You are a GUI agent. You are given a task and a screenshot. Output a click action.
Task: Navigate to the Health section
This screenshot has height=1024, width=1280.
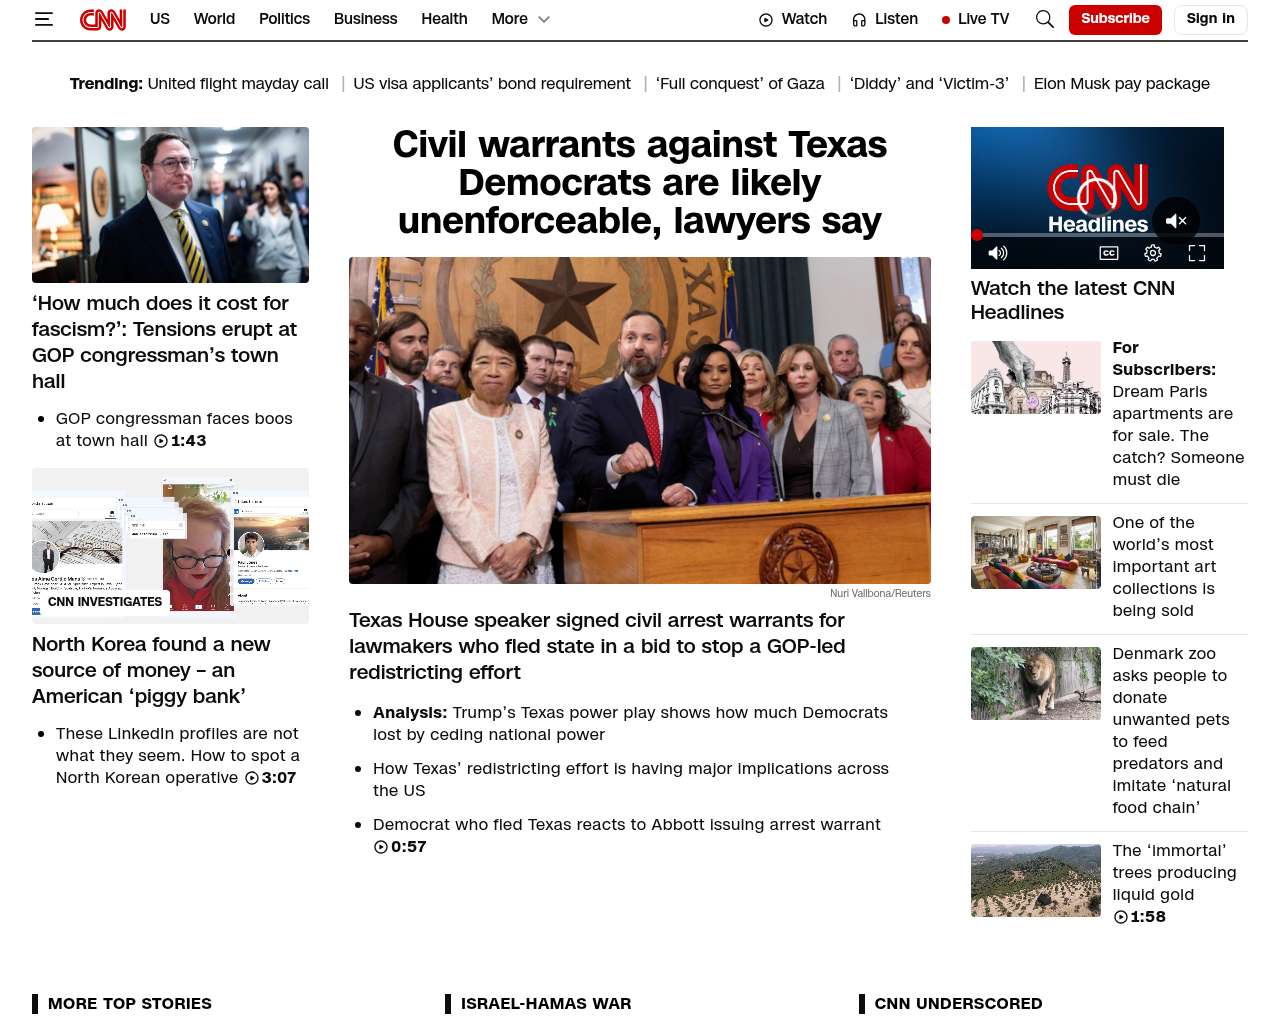coord(444,19)
